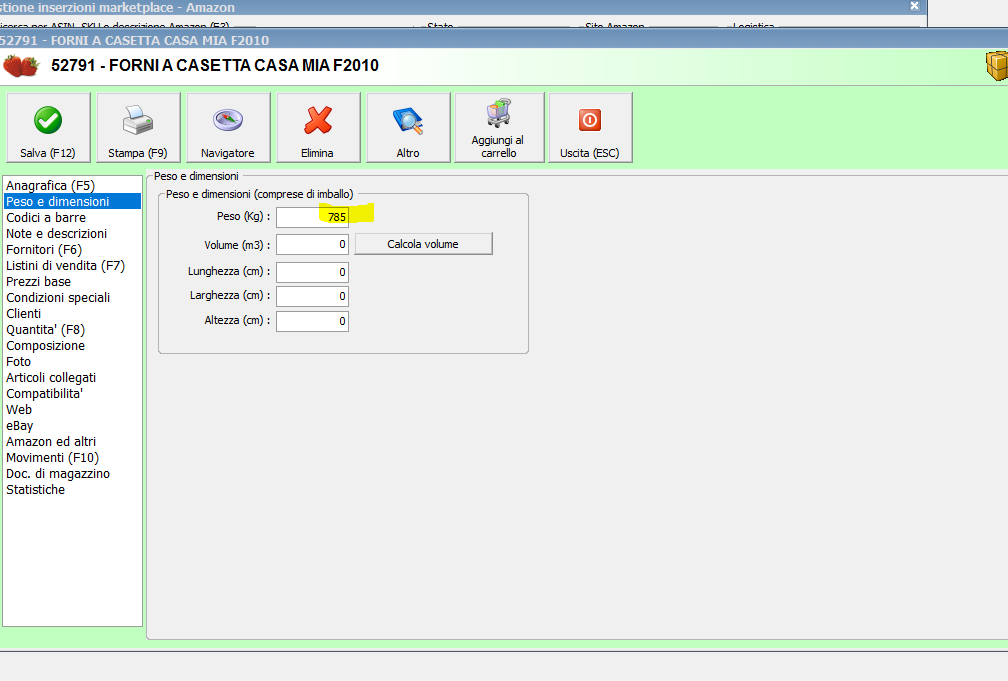Click the Volume (m3) input field

312,244
